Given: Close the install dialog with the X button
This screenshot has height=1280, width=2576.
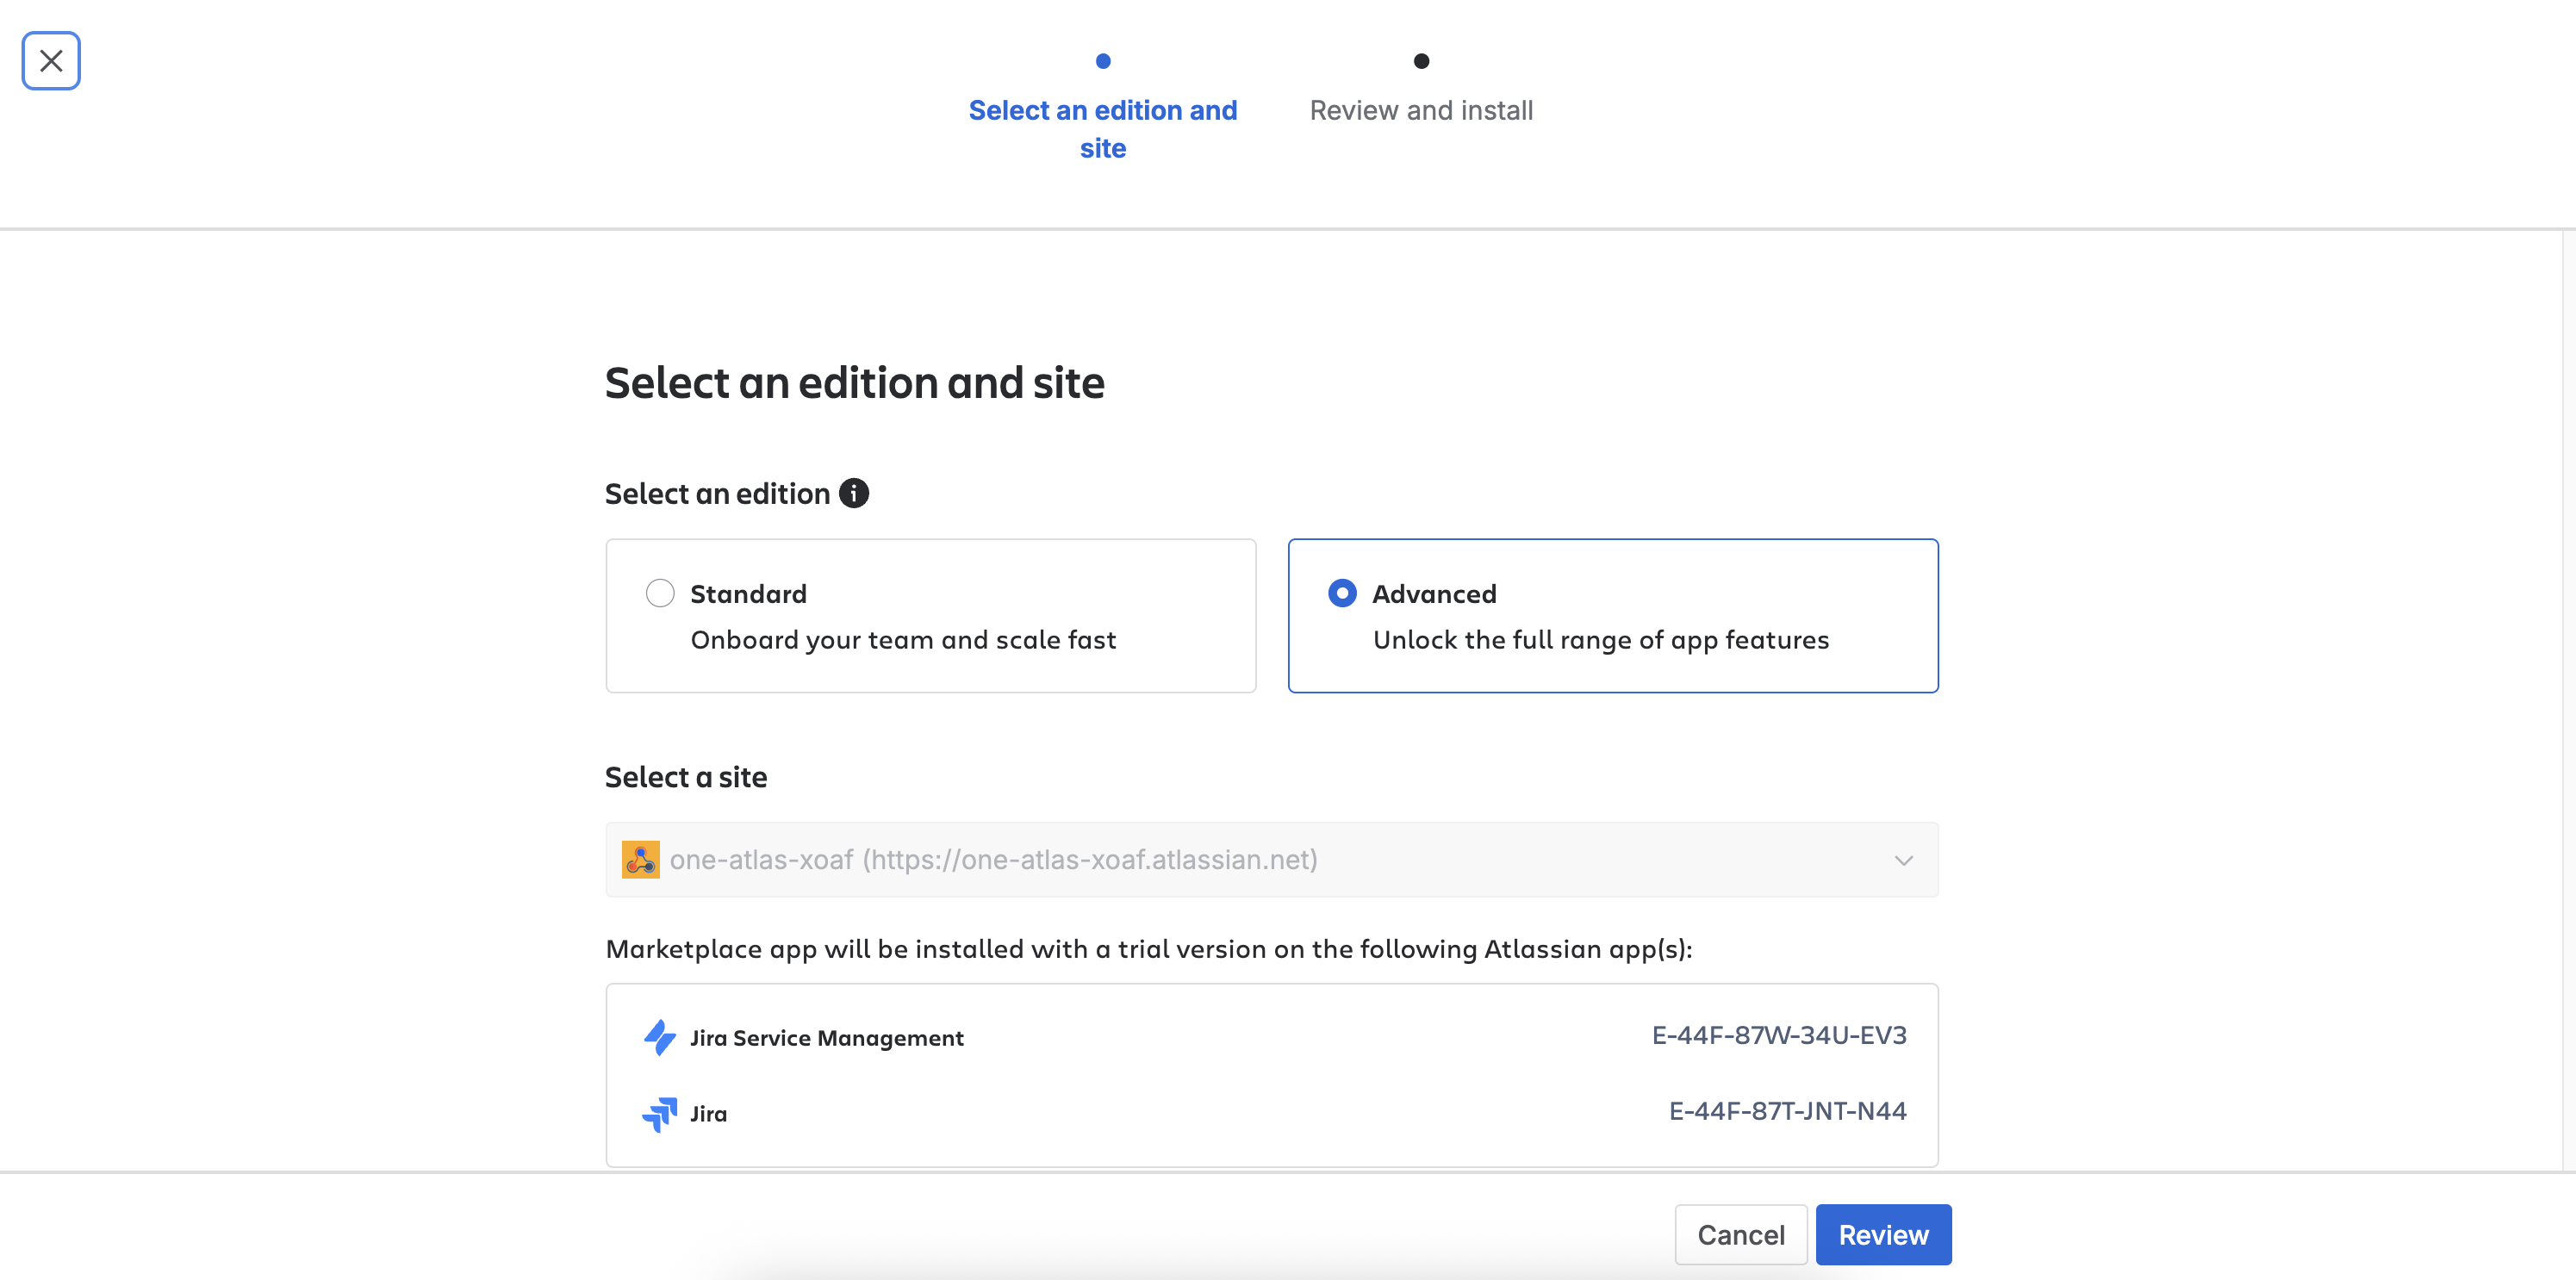Looking at the screenshot, I should [51, 61].
